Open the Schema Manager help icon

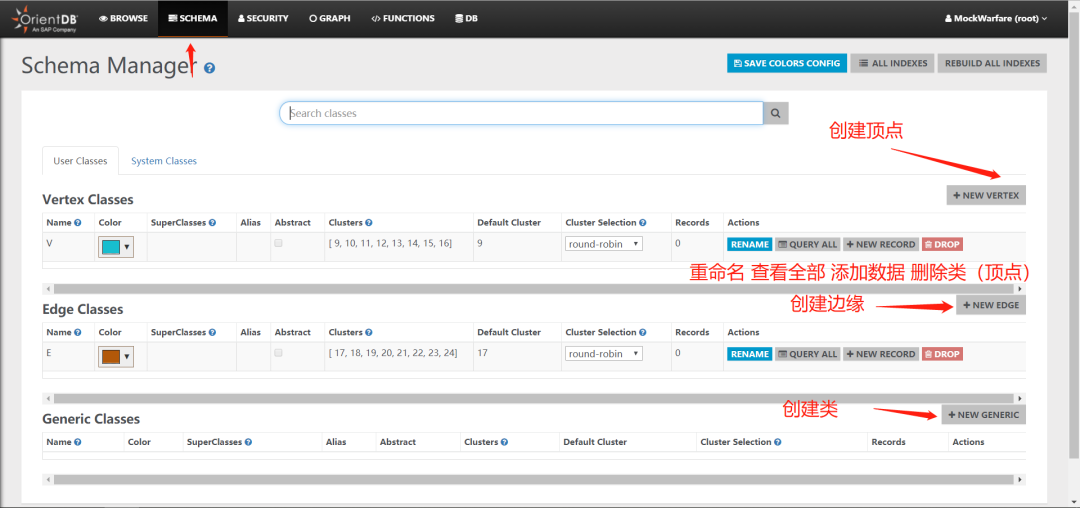[x=209, y=68]
